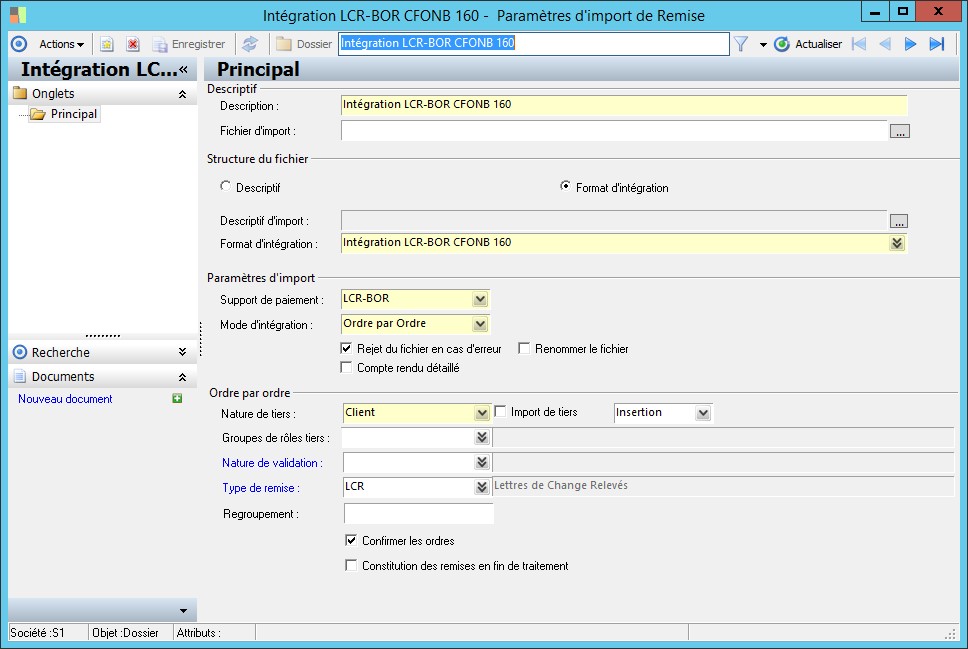Screen dimensions: 968x649
Task: Go to the next record arrow
Action: click(910, 44)
